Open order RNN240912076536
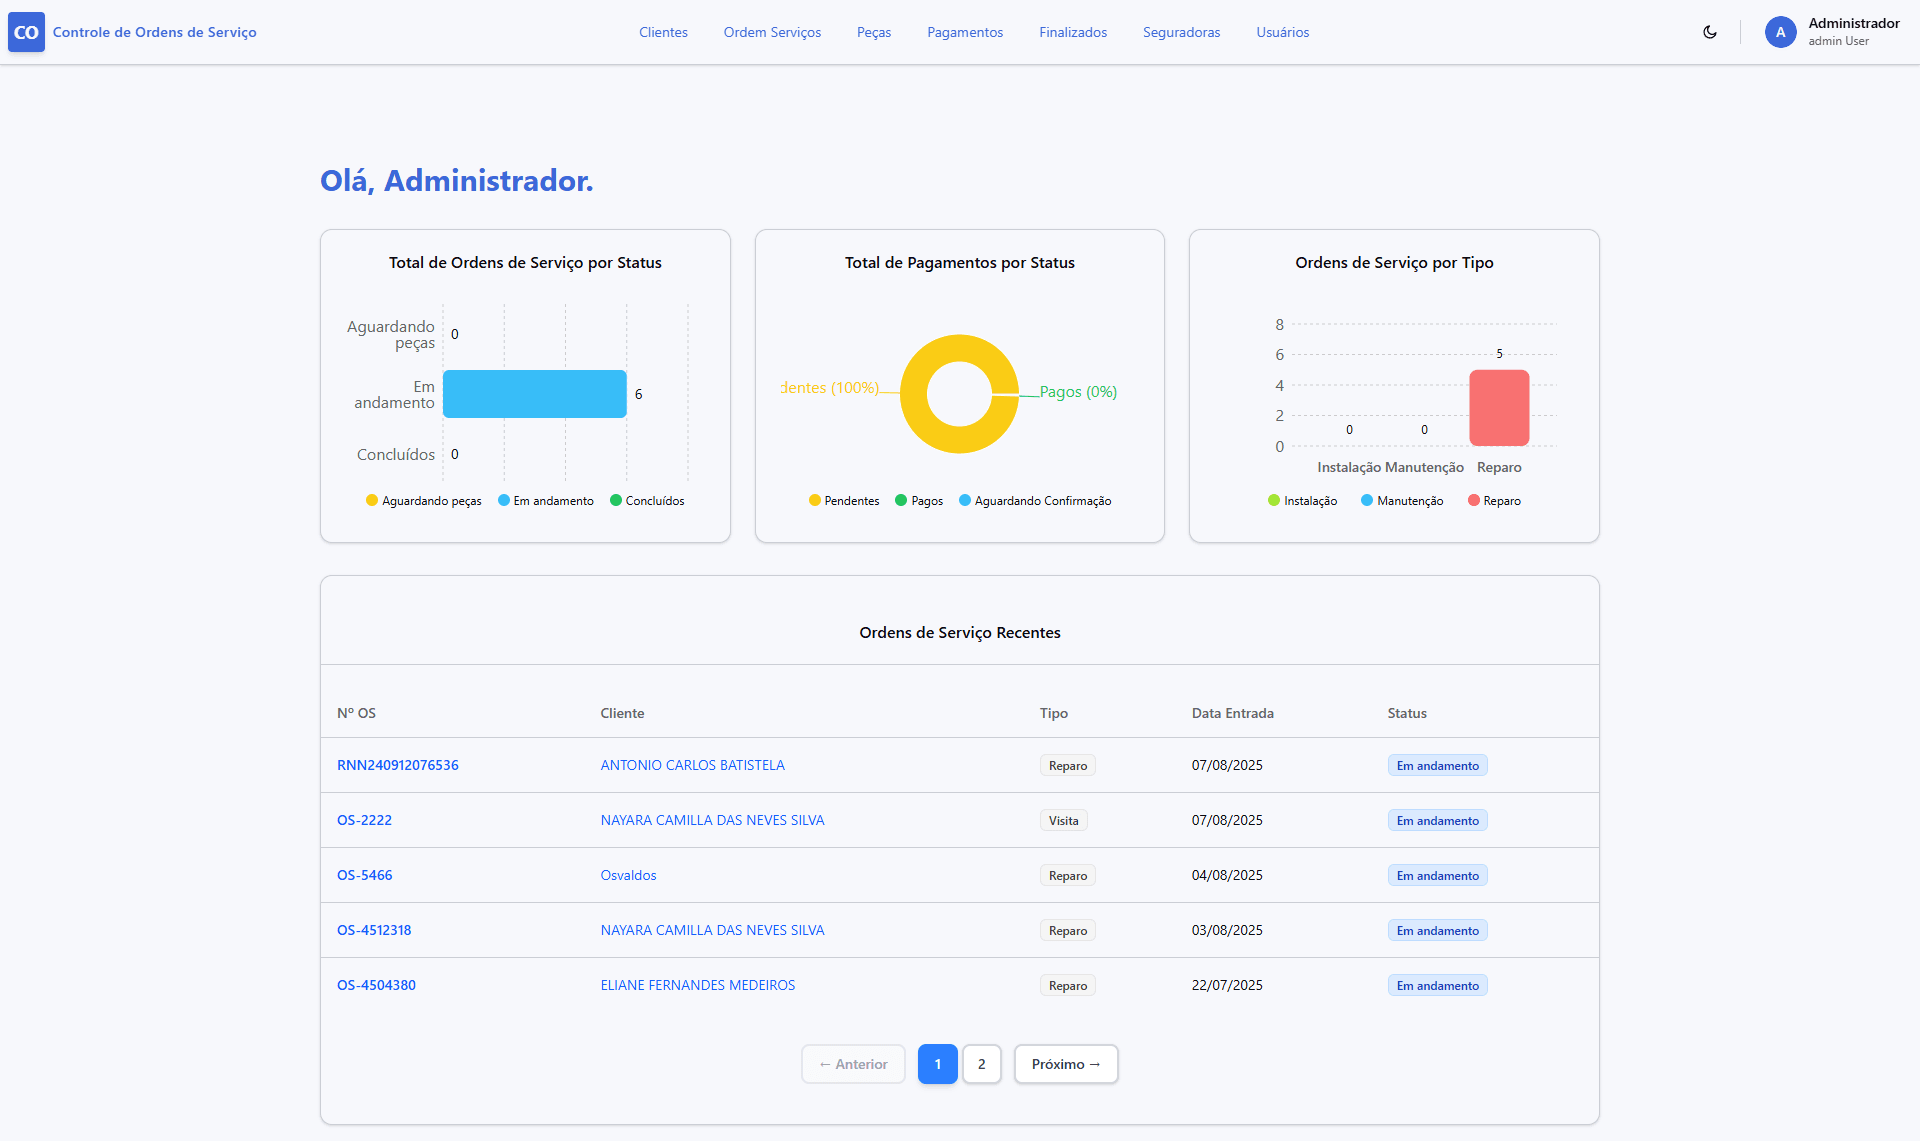1920x1141 pixels. [x=397, y=765]
